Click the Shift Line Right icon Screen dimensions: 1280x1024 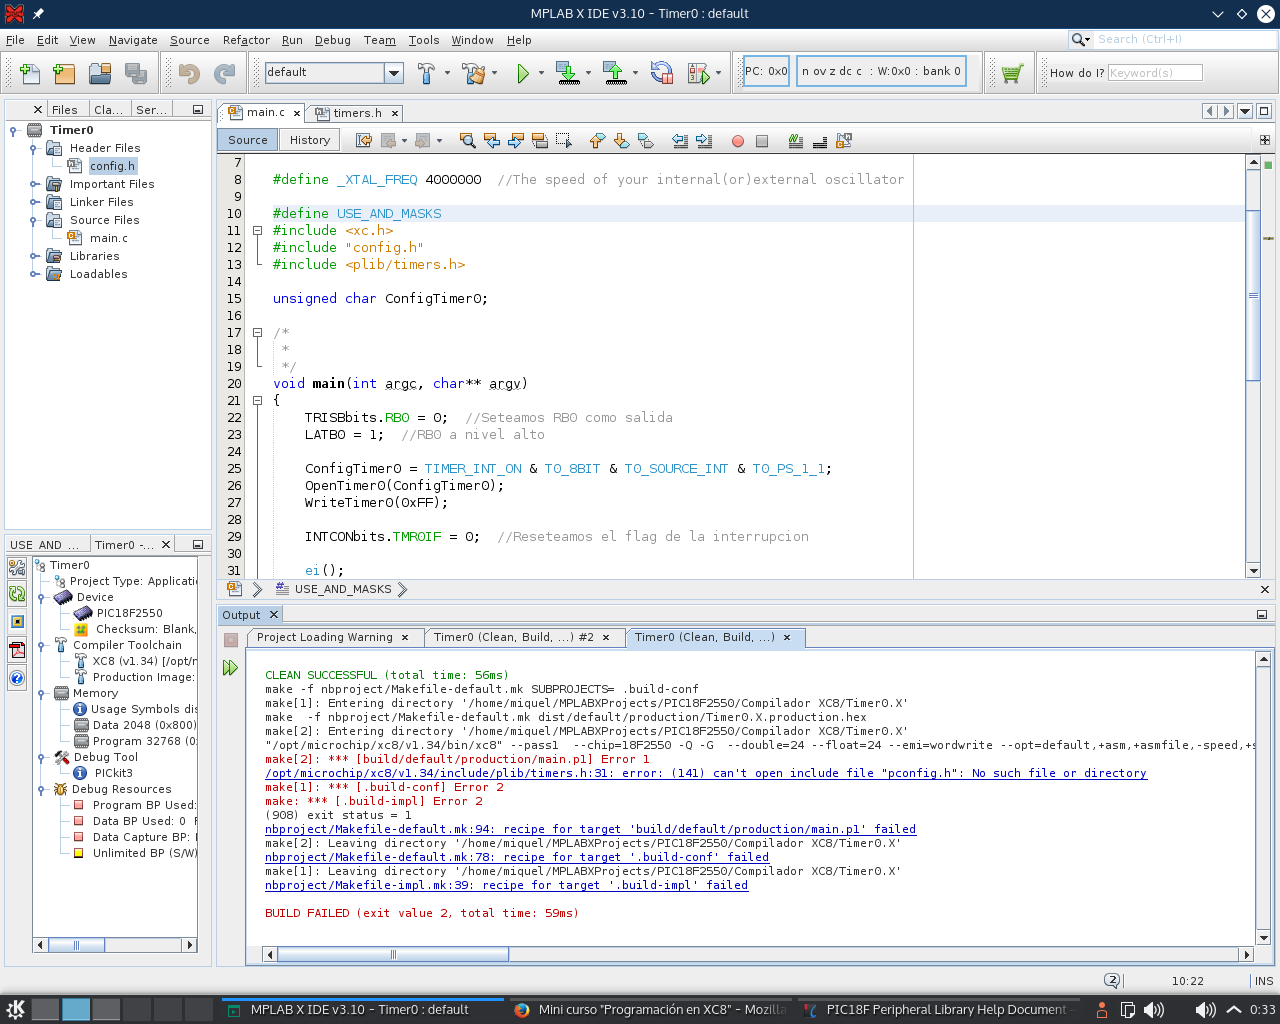704,141
